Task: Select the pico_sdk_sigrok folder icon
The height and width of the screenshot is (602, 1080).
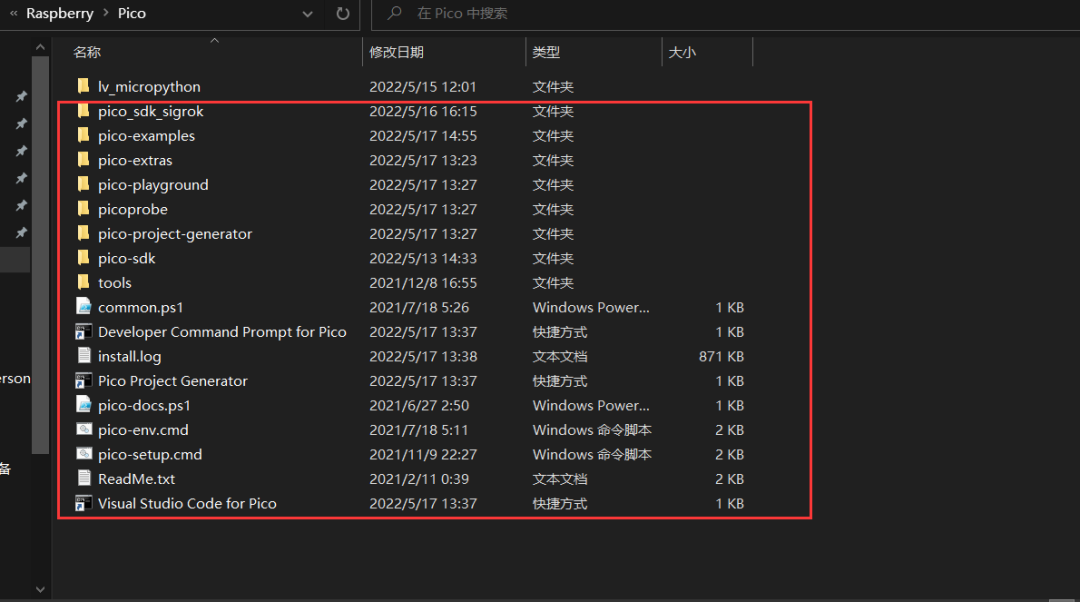Action: (83, 111)
